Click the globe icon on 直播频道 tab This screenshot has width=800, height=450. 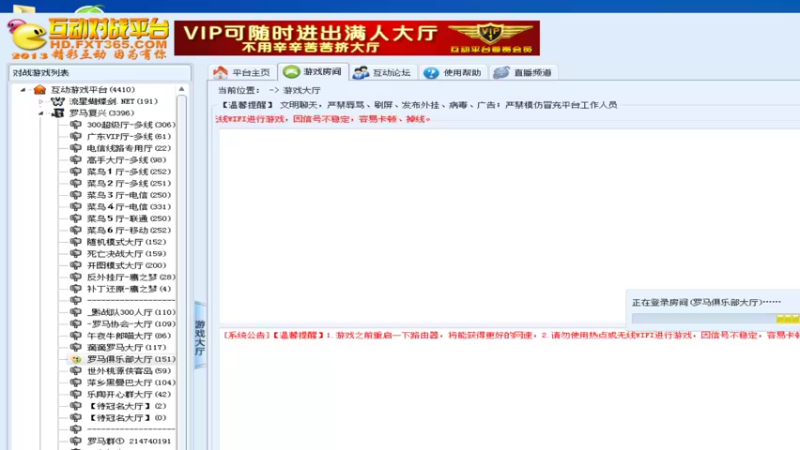click(501, 72)
